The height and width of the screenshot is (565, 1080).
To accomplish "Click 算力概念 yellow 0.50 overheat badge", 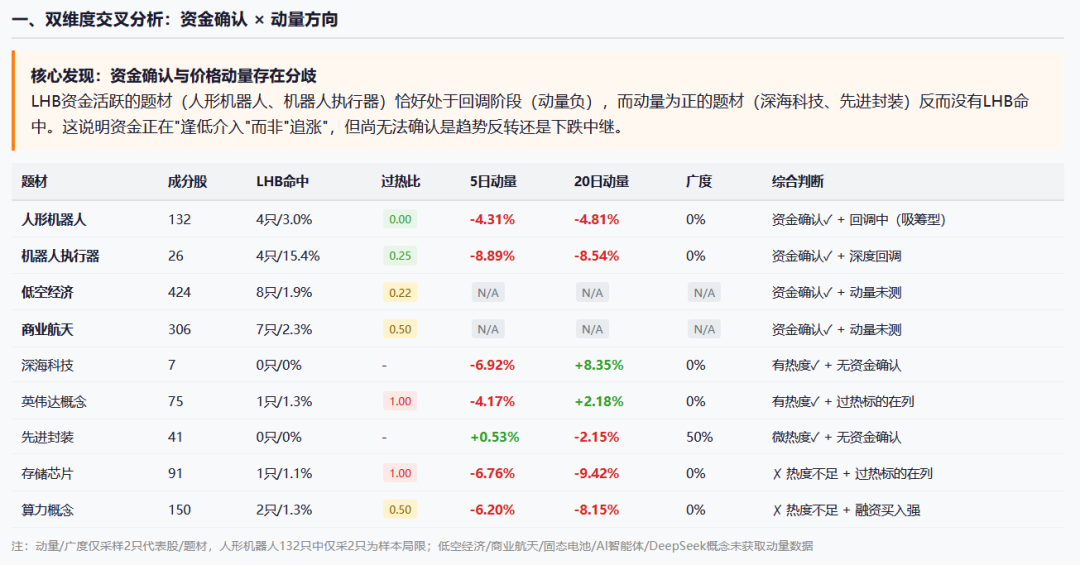I will [400, 510].
